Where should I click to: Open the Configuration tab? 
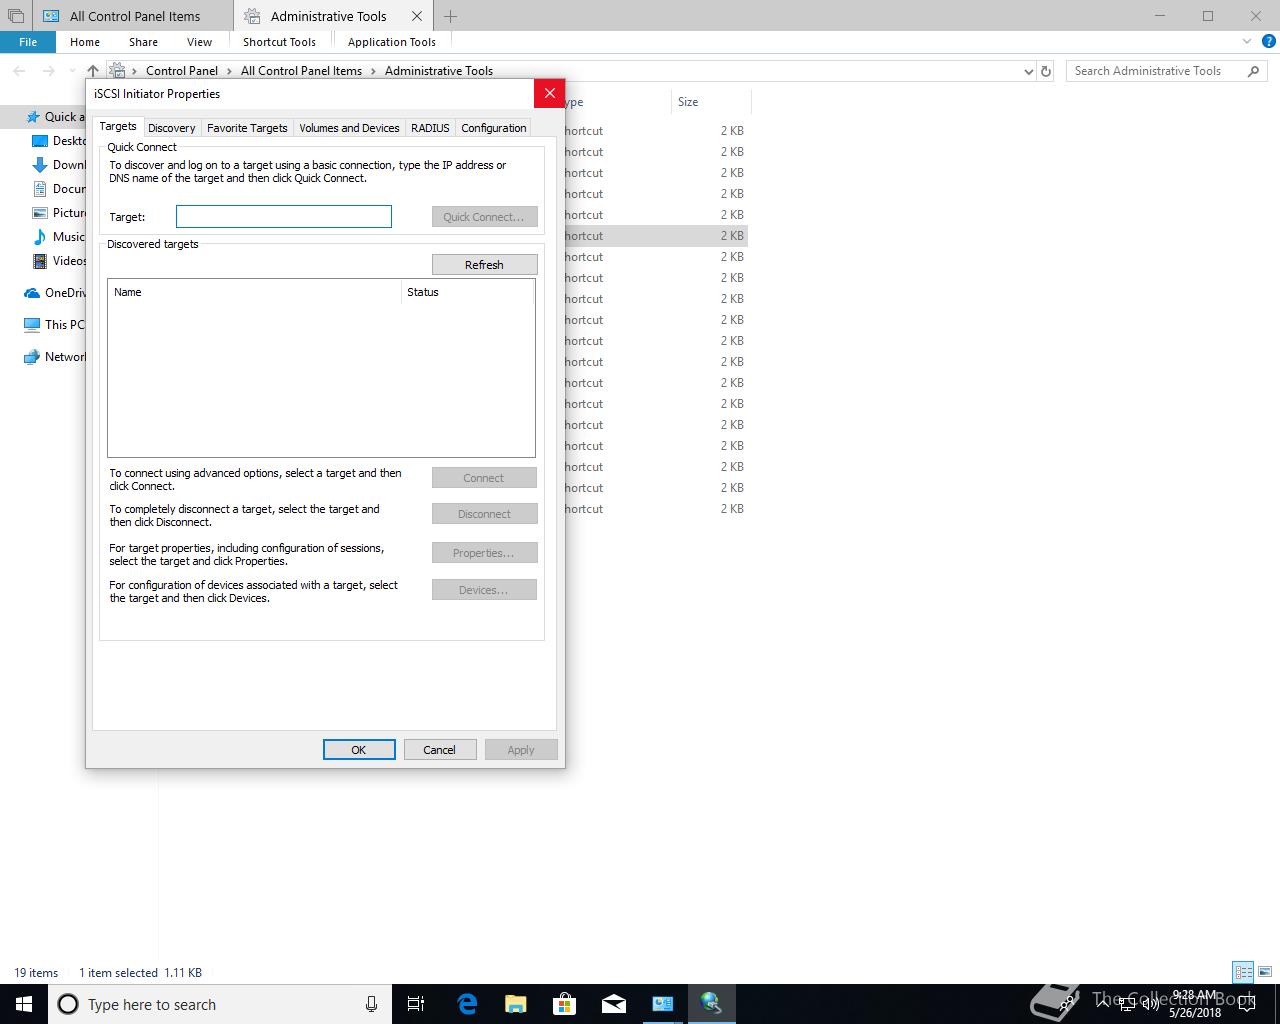pos(494,128)
